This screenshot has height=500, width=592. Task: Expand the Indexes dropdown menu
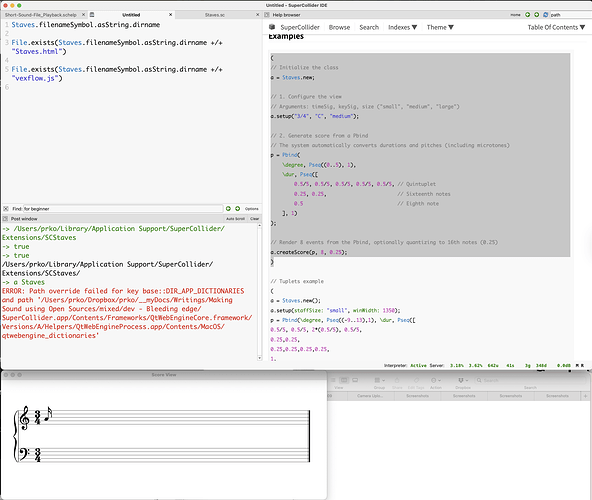(x=402, y=27)
